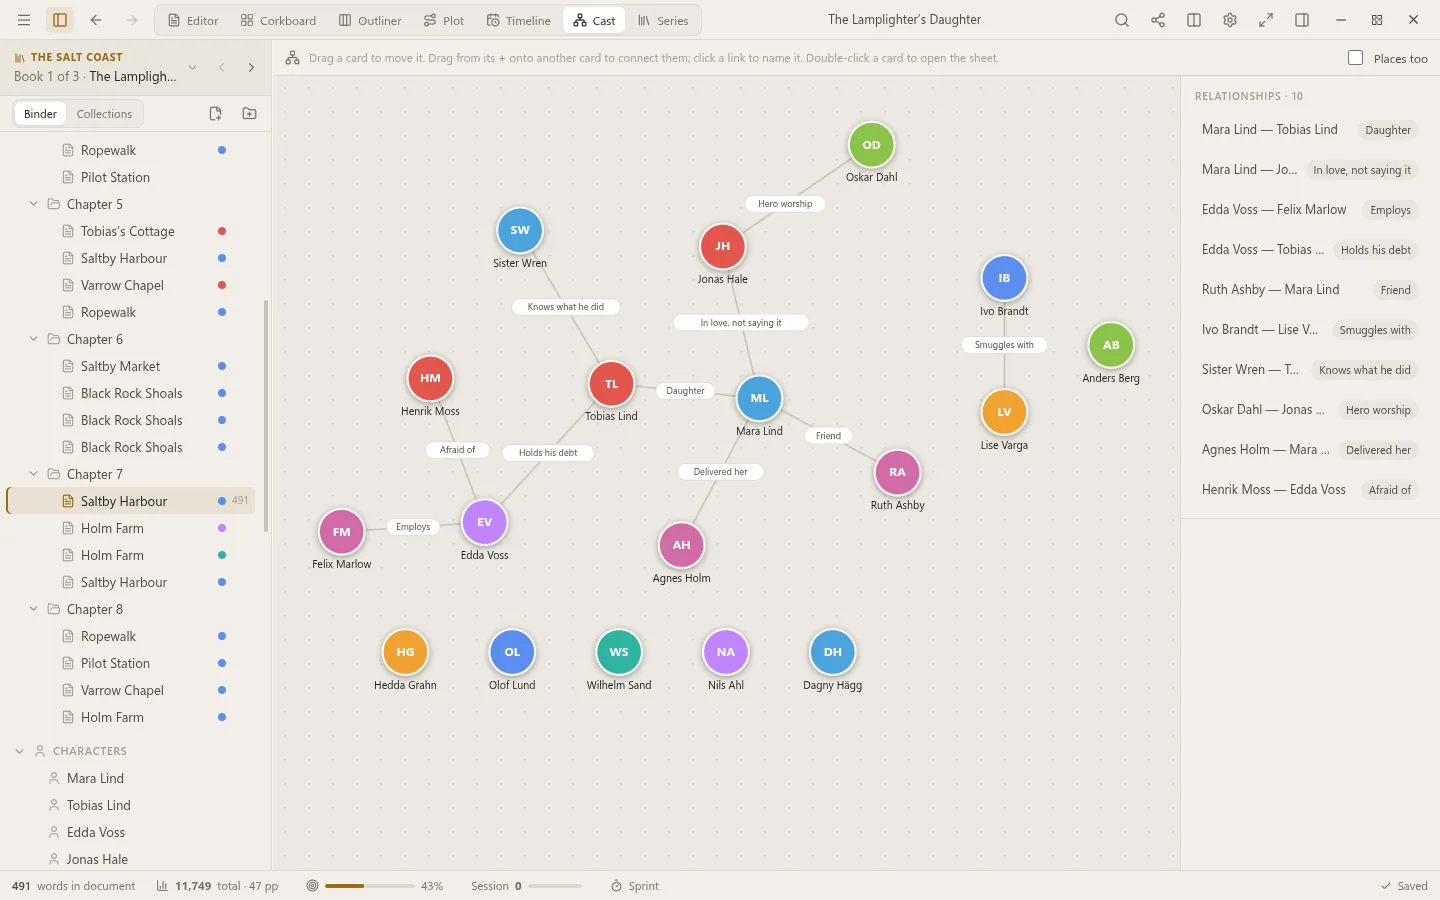Screen dimensions: 1440x900
Task: Add a new document in the binder
Action: click(215, 114)
